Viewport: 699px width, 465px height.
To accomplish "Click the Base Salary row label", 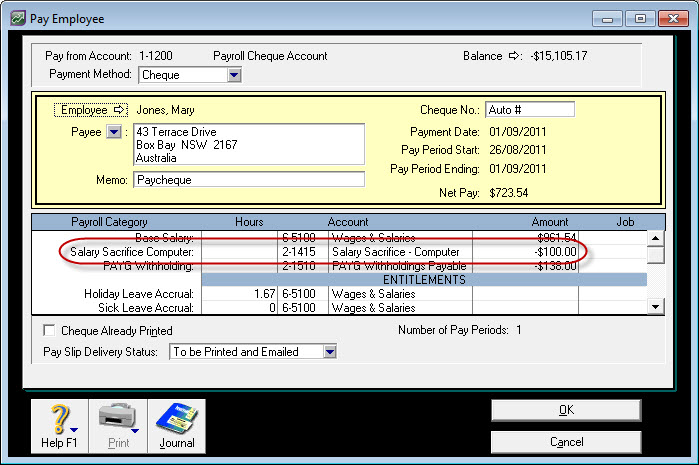I will tap(164, 238).
